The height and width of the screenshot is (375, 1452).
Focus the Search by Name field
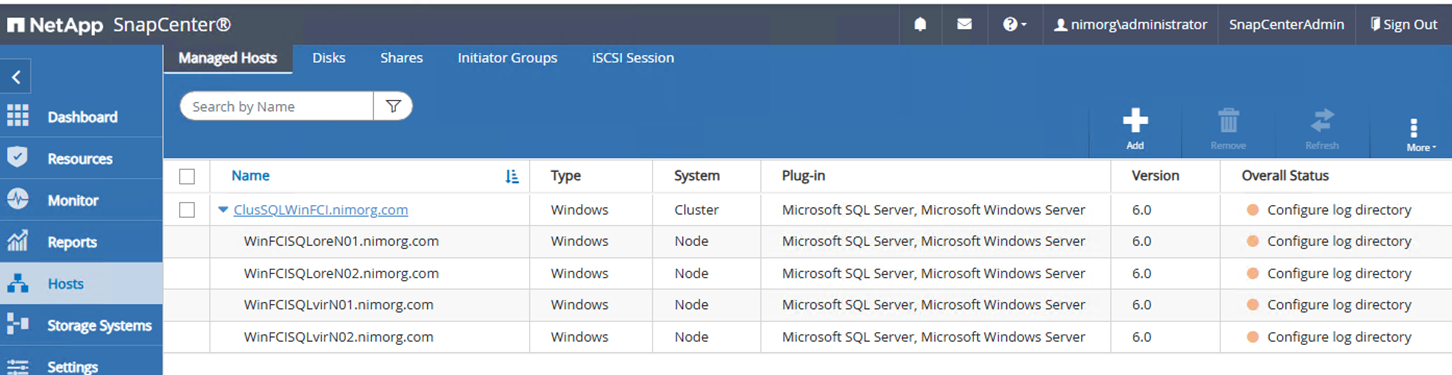277,106
